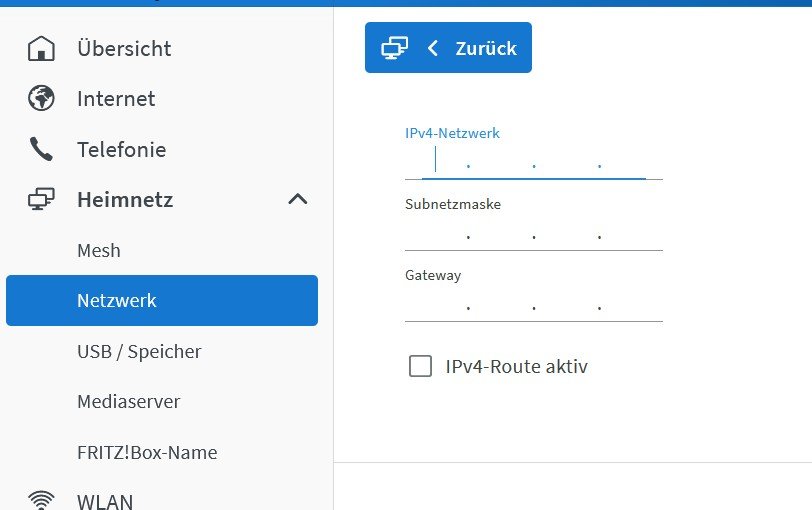Viewport: 812px width, 510px height.
Task: Click the Internet globe icon
Action: [41, 99]
